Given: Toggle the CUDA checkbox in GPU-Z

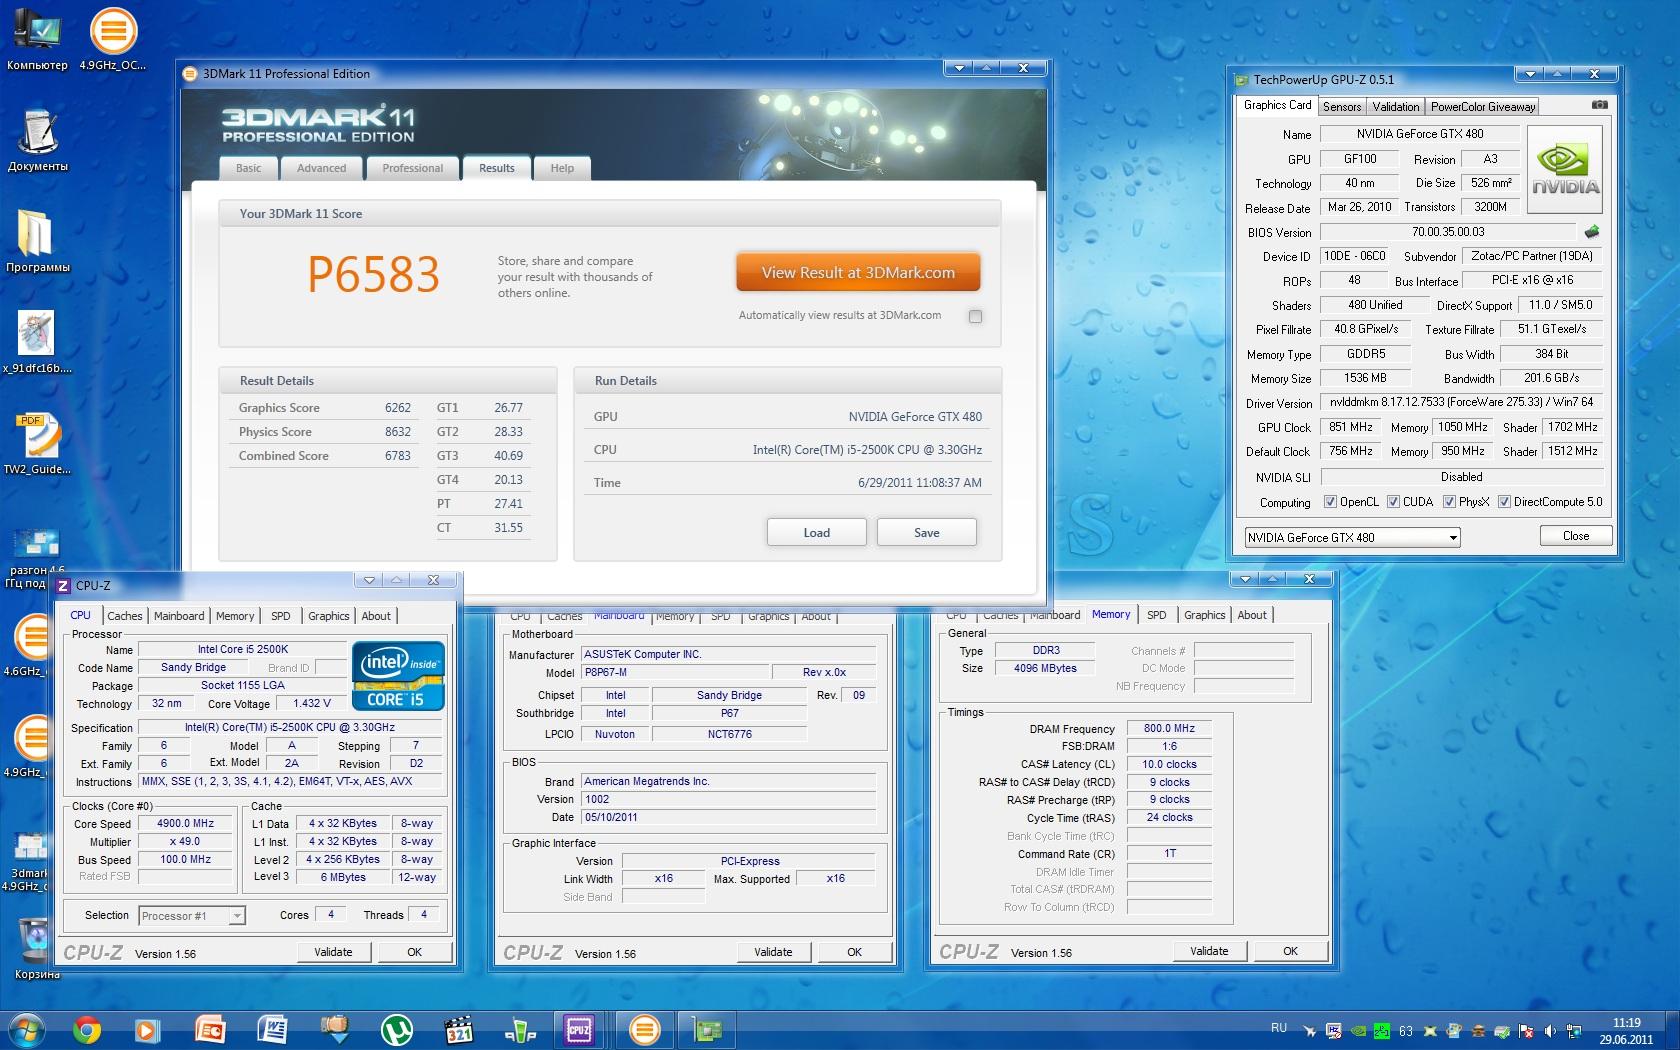Looking at the screenshot, I should pos(1392,502).
